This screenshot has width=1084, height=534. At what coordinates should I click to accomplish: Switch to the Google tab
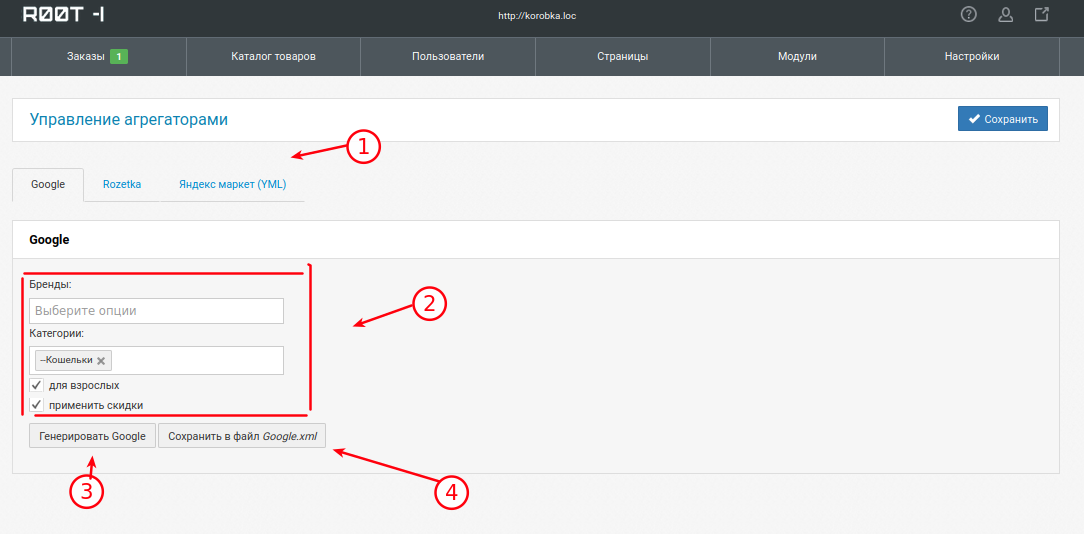tap(48, 185)
